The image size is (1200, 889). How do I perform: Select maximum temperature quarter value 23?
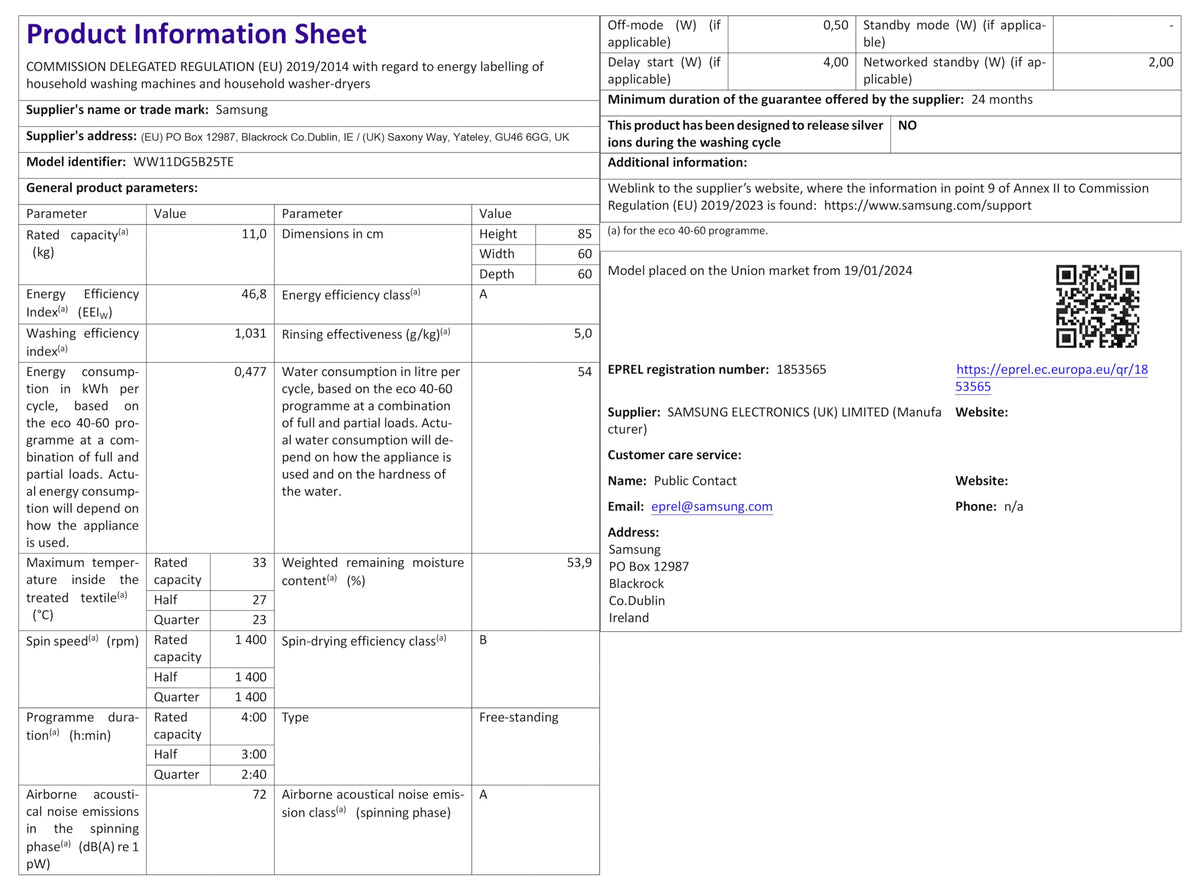(x=259, y=620)
